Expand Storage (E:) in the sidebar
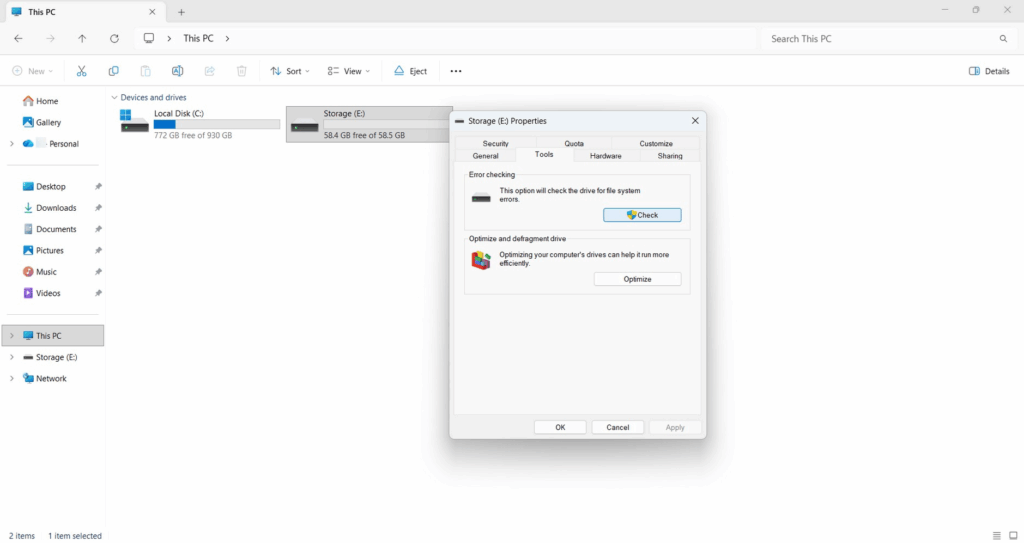Viewport: 1024px width, 543px height. pyautogui.click(x=11, y=357)
